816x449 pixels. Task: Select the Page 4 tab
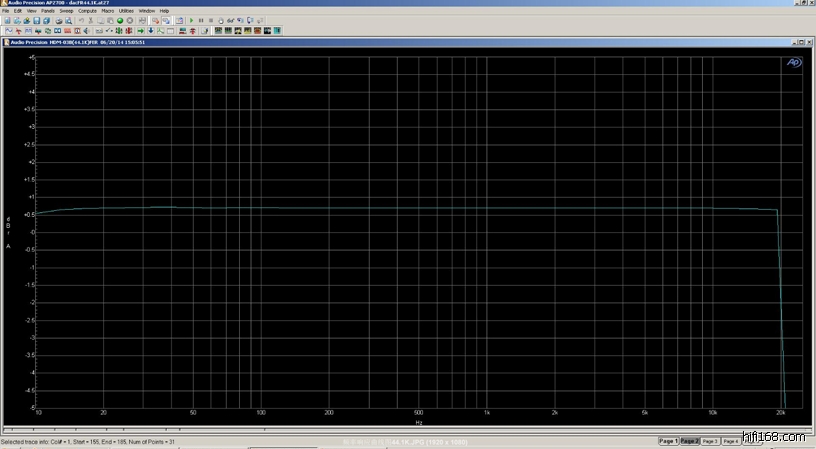tap(731, 441)
